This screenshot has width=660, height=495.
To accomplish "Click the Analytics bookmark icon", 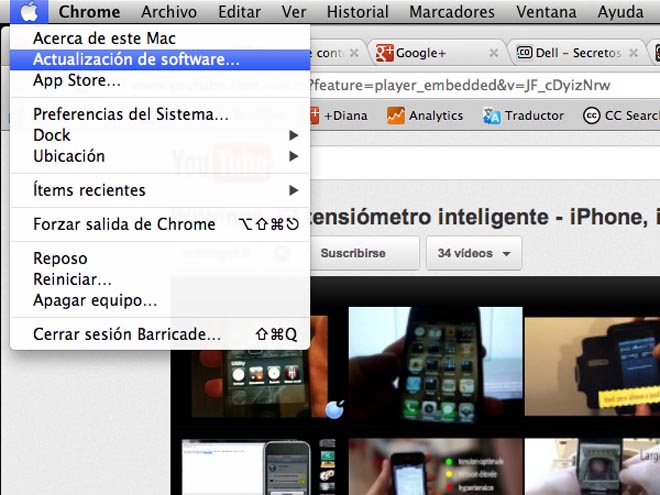I will point(396,115).
